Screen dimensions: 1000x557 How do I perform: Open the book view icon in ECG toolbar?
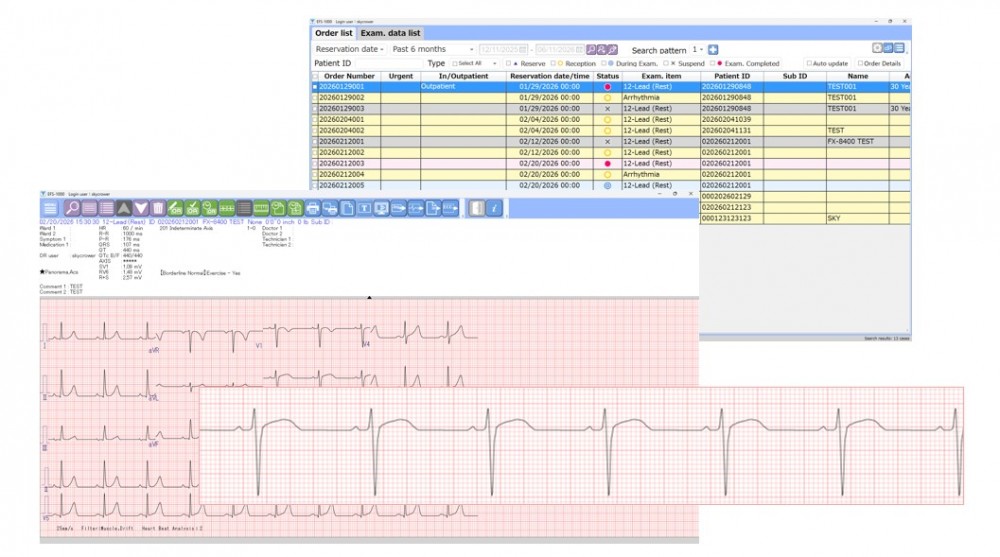tap(476, 208)
